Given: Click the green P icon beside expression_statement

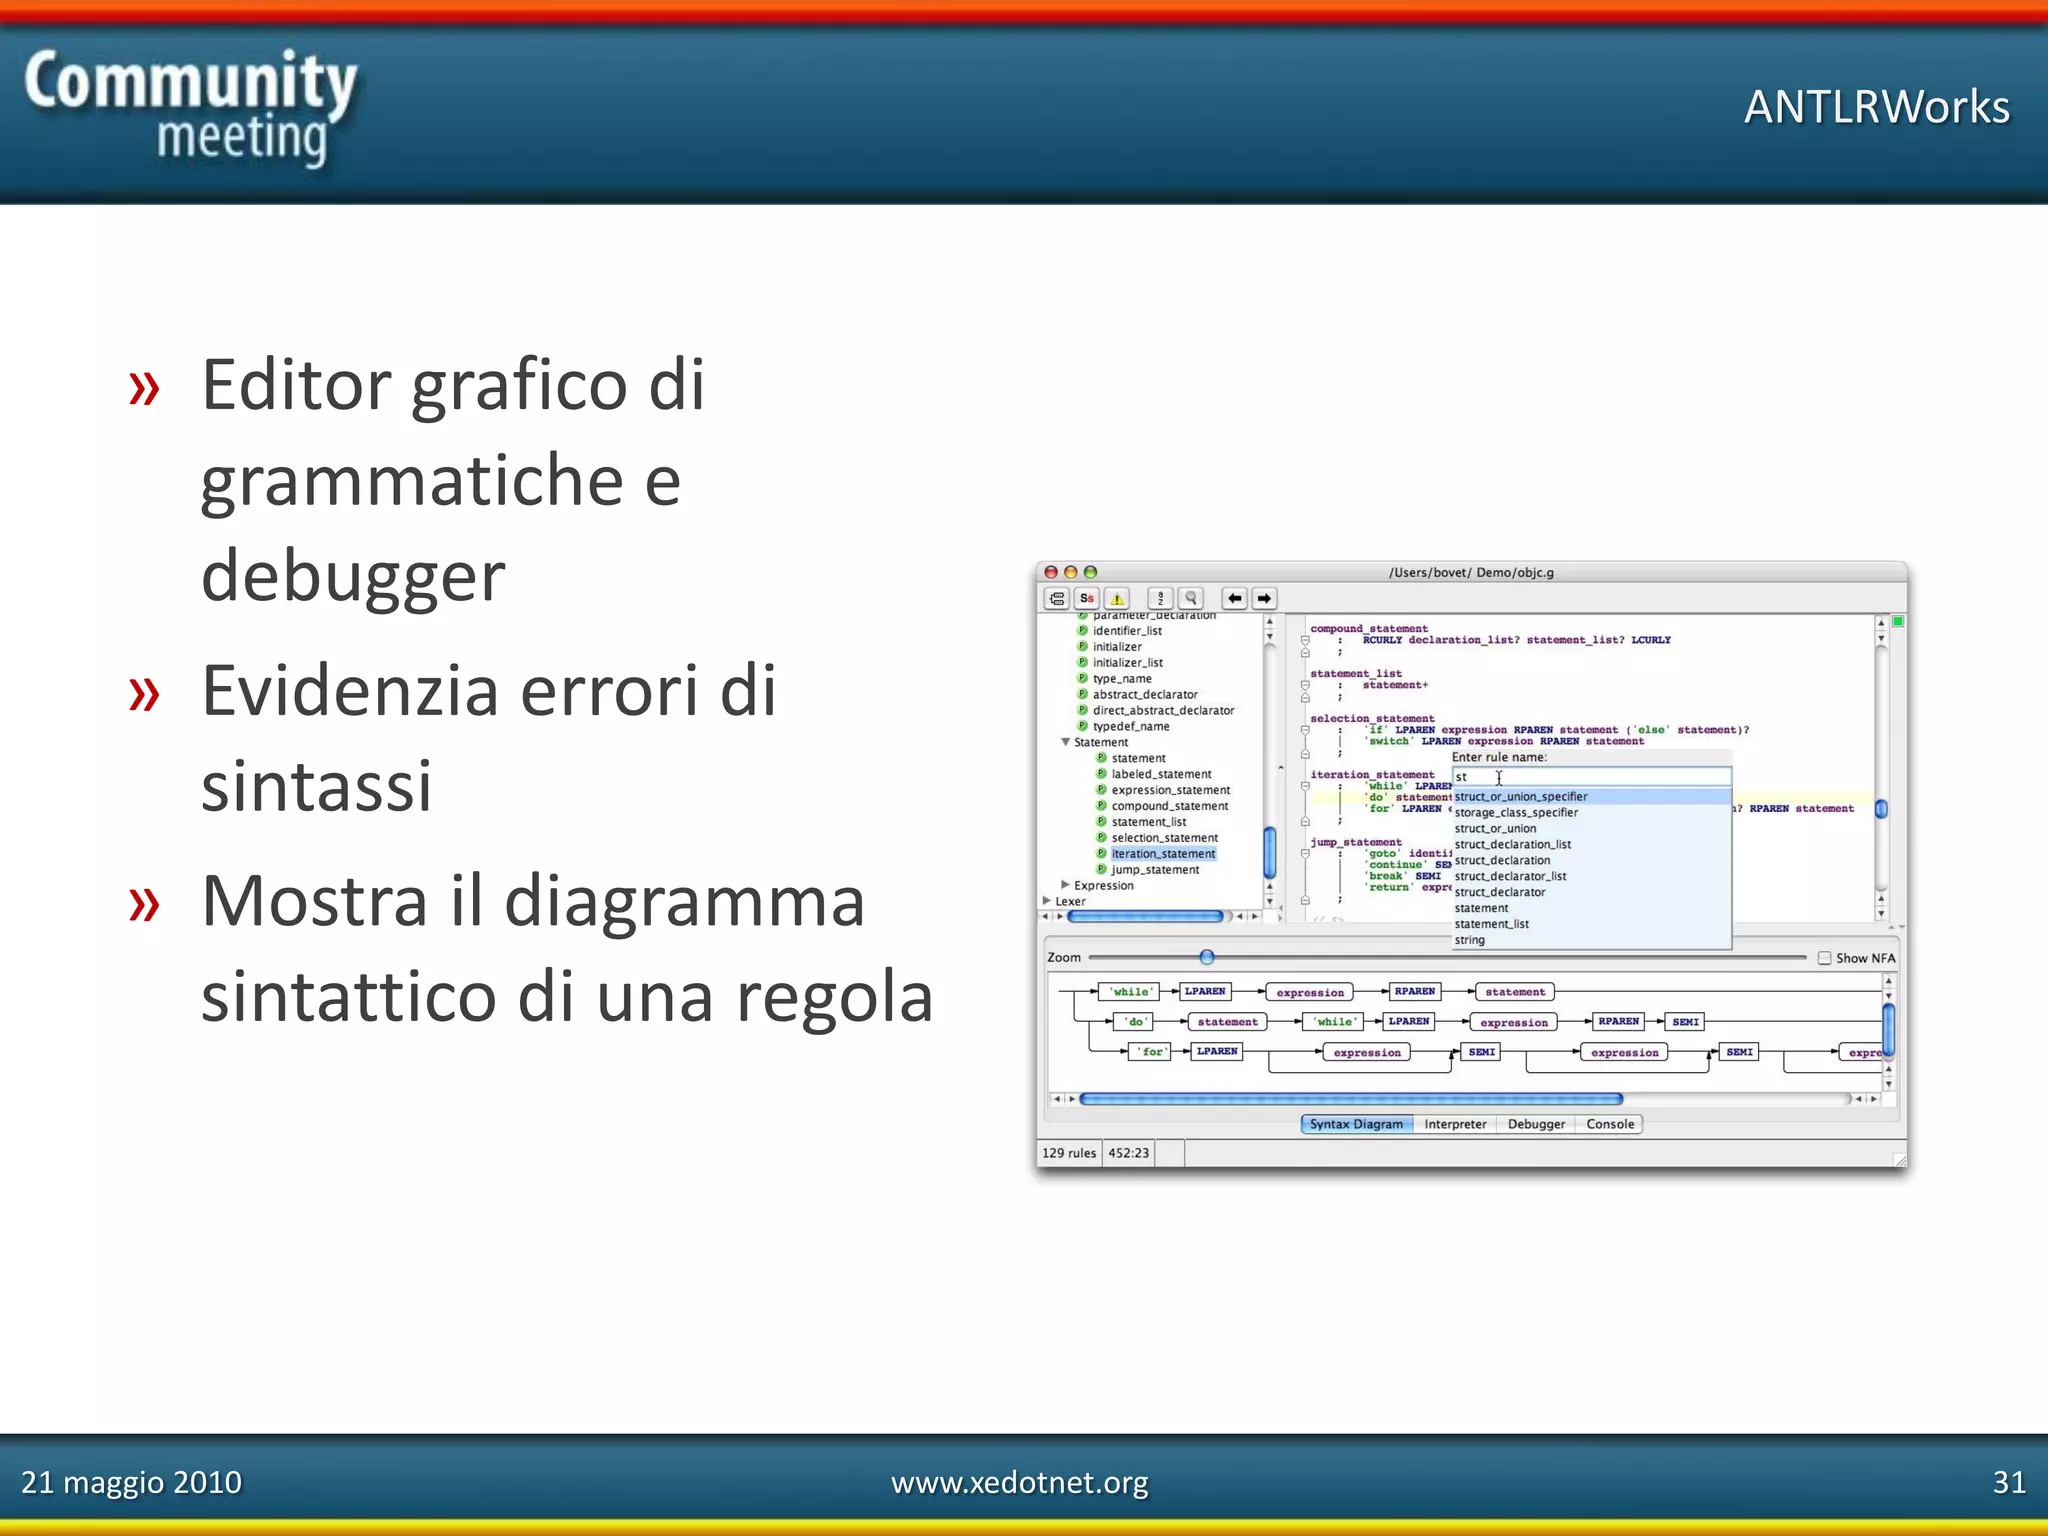Looking at the screenshot, I should [x=1101, y=789].
